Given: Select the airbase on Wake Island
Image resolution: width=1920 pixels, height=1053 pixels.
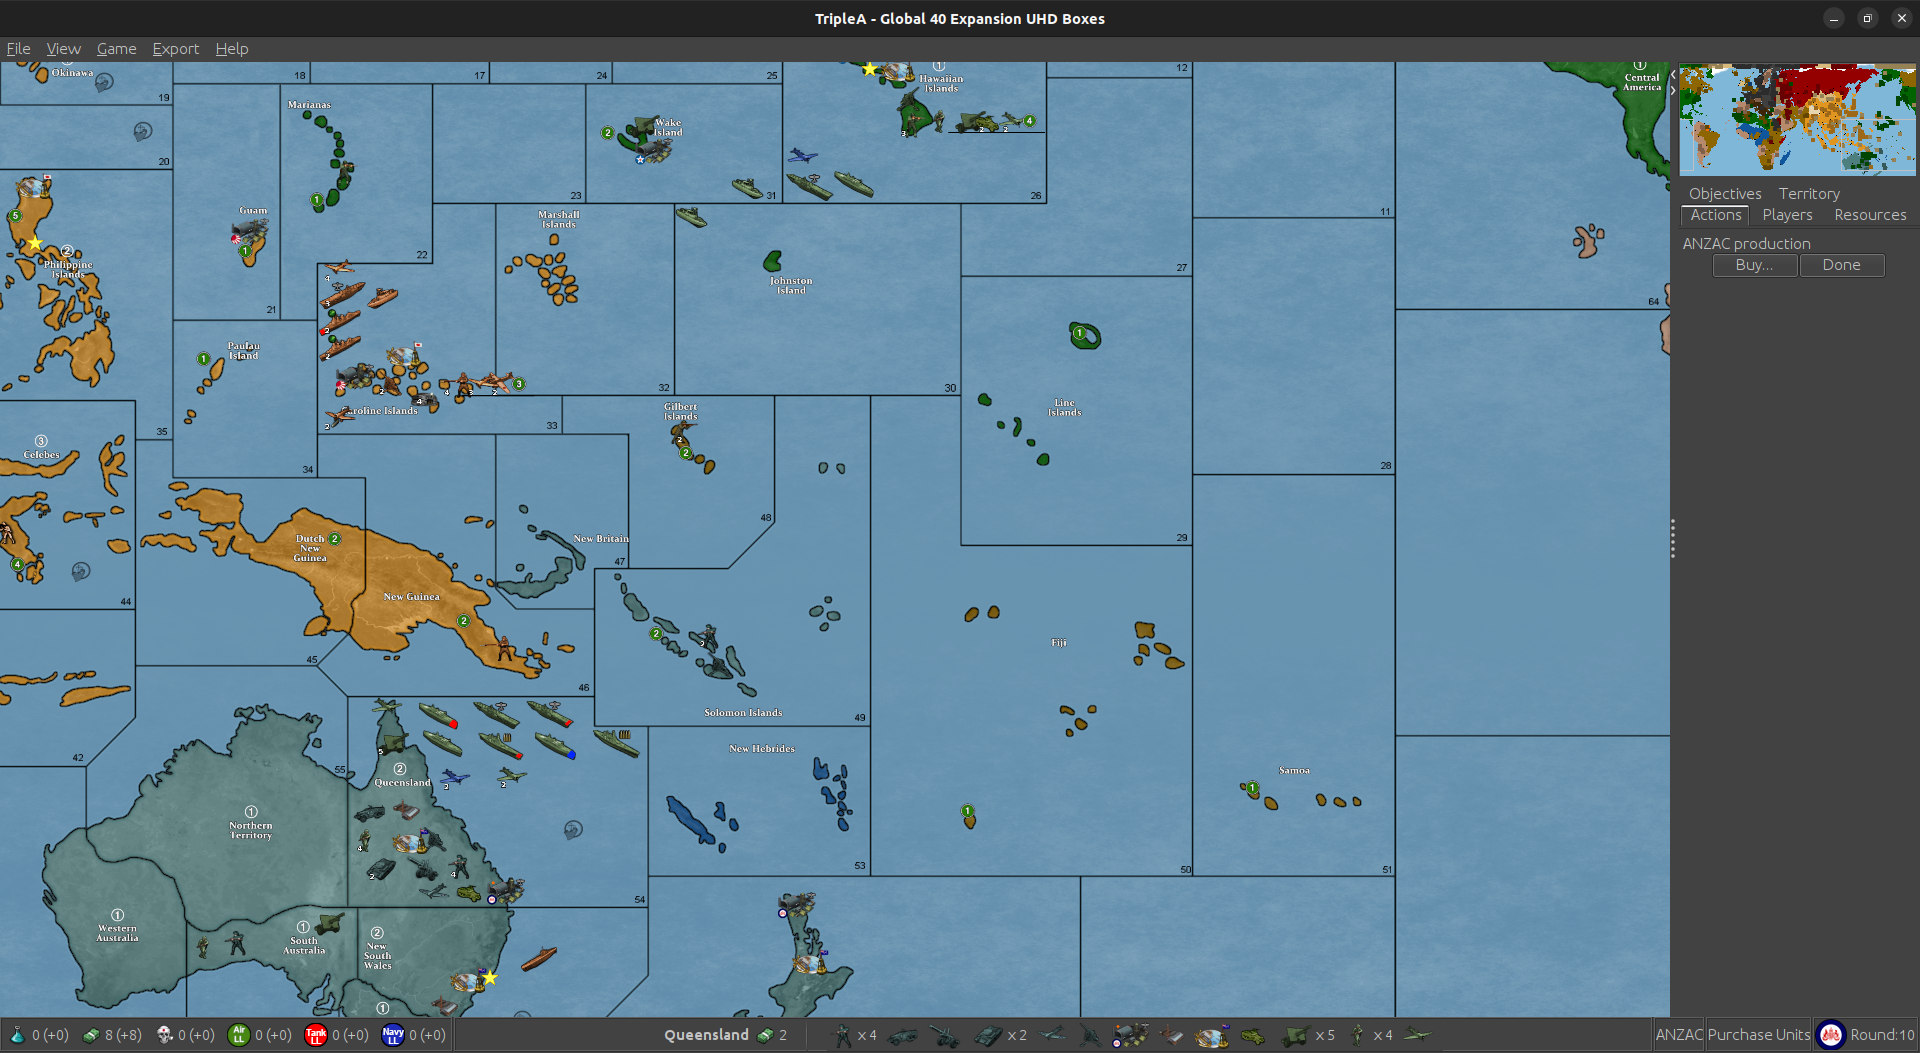Looking at the screenshot, I should pyautogui.click(x=653, y=151).
